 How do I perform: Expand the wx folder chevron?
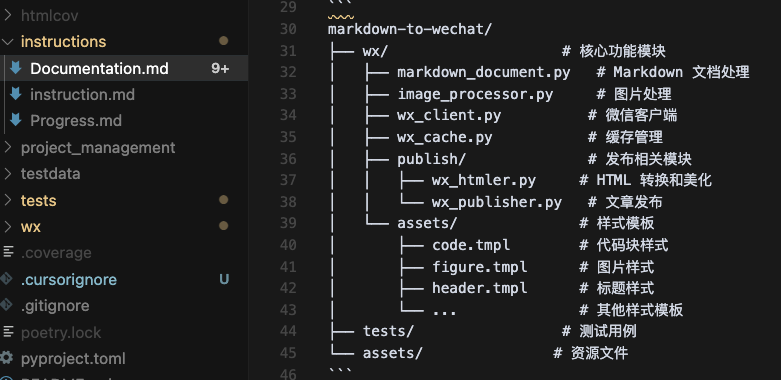(x=8, y=227)
